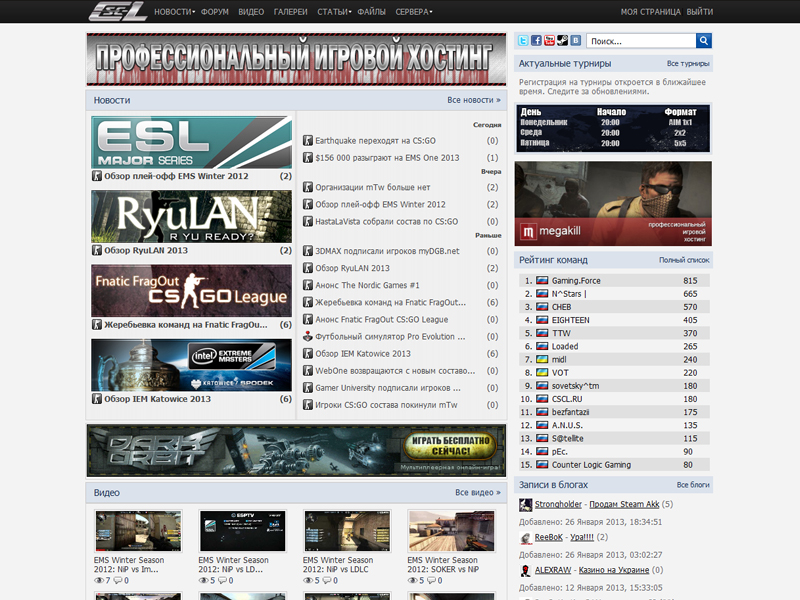Open team N^Stars | in rating
The image size is (800, 600).
tap(569, 294)
